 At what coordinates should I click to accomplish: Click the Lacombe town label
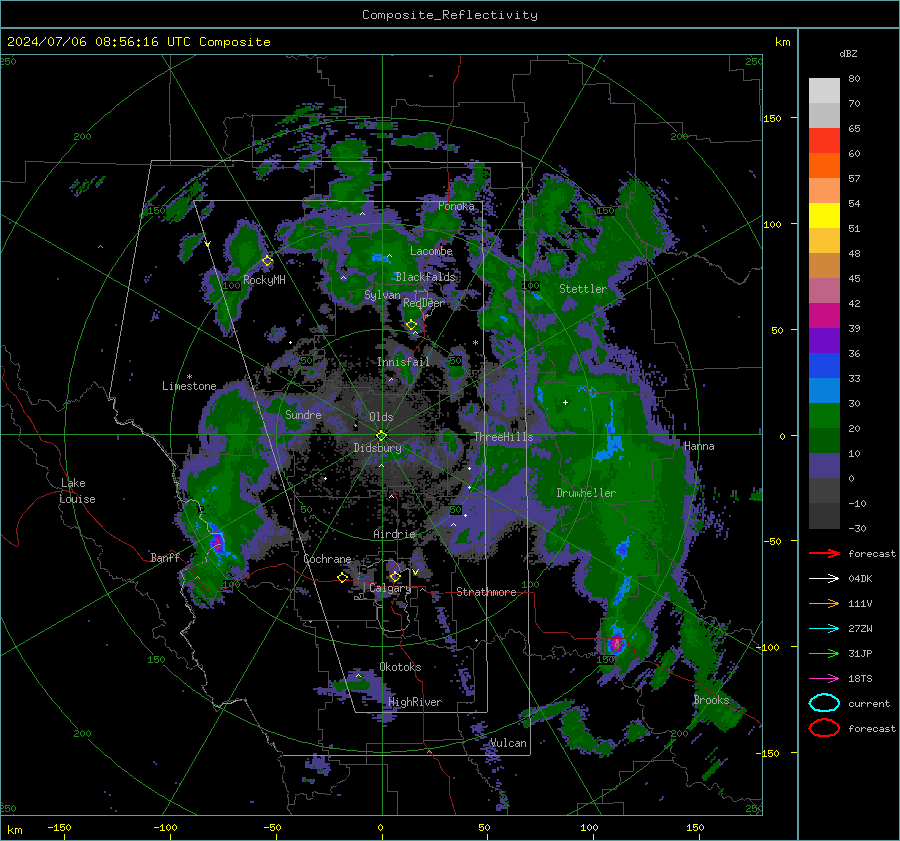click(x=431, y=251)
